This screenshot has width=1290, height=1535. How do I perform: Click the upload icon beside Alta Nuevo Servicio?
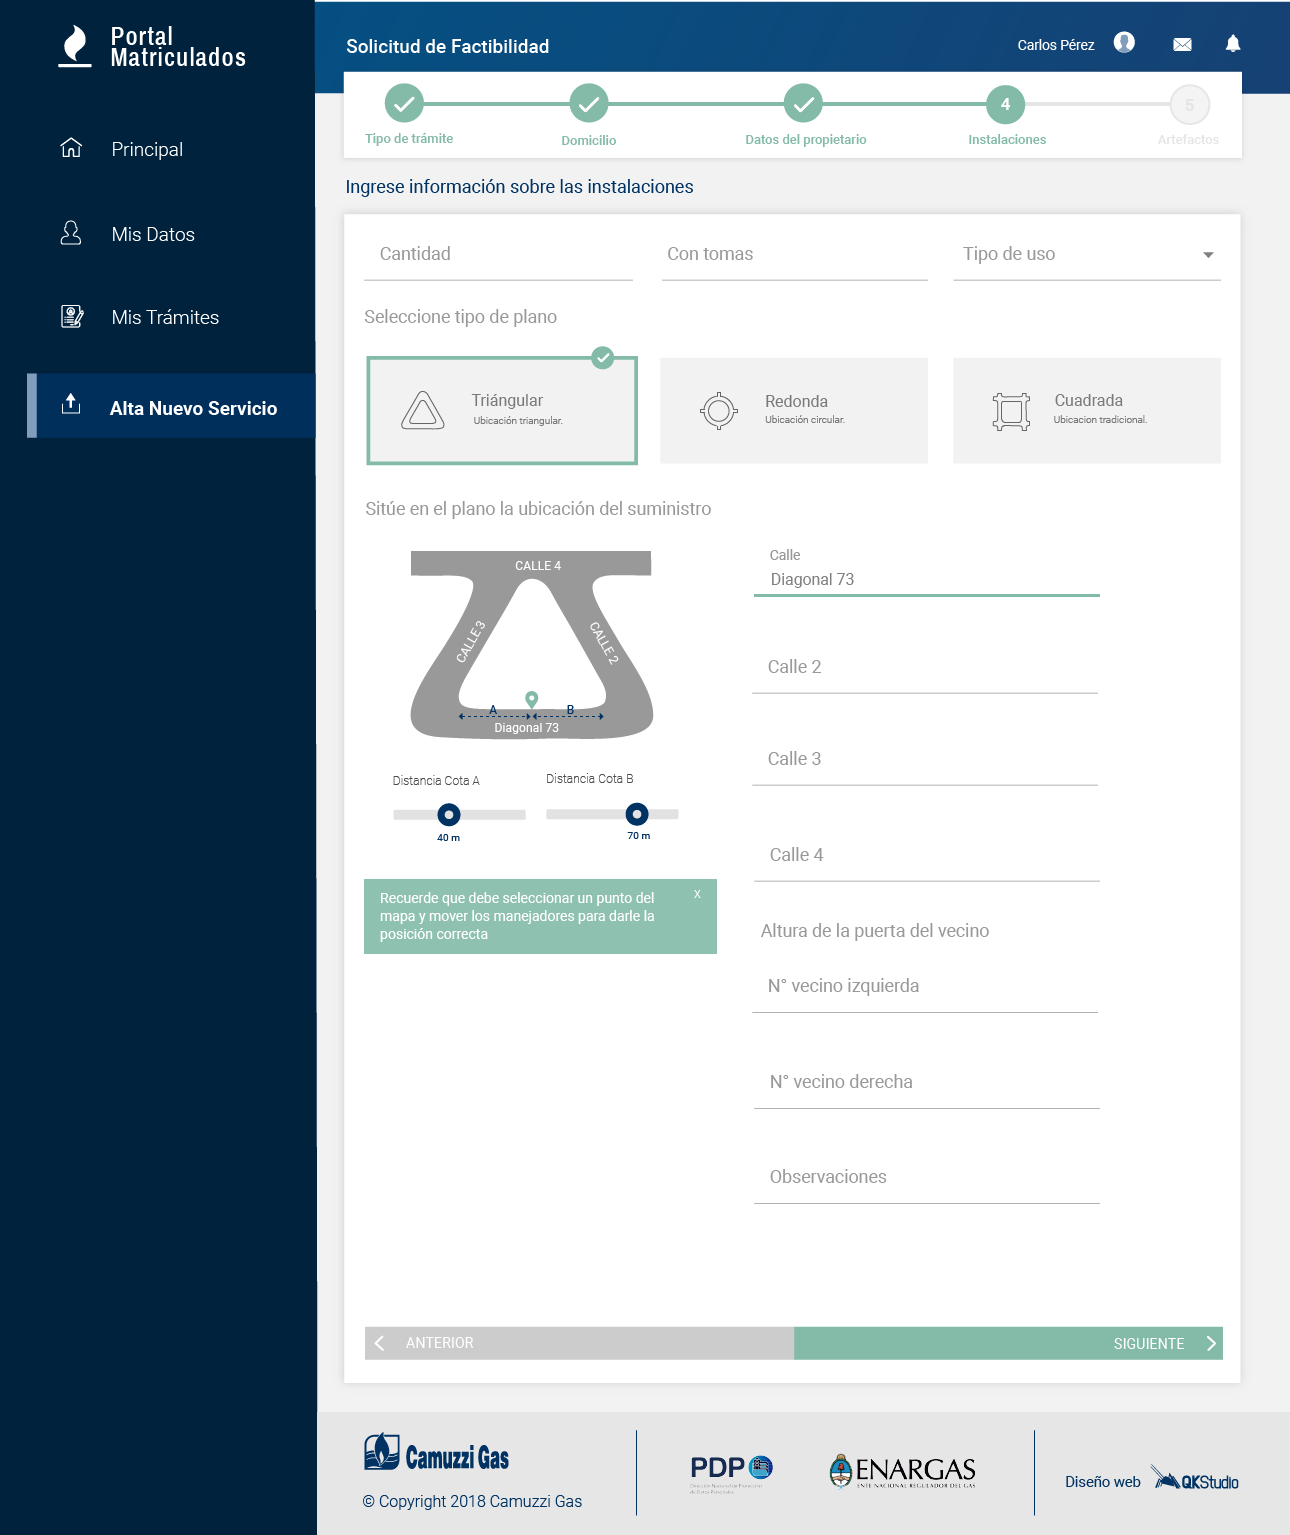click(x=71, y=404)
